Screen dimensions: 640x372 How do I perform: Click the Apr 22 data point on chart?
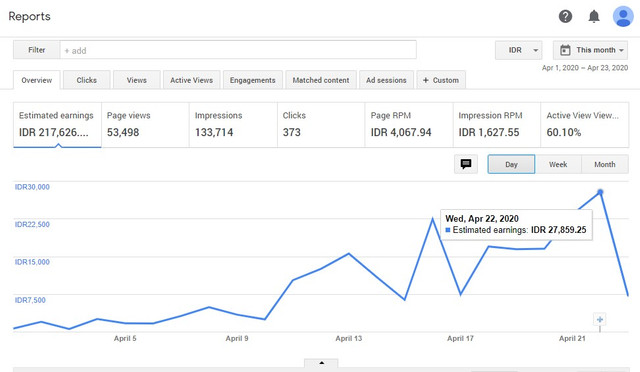pos(600,192)
